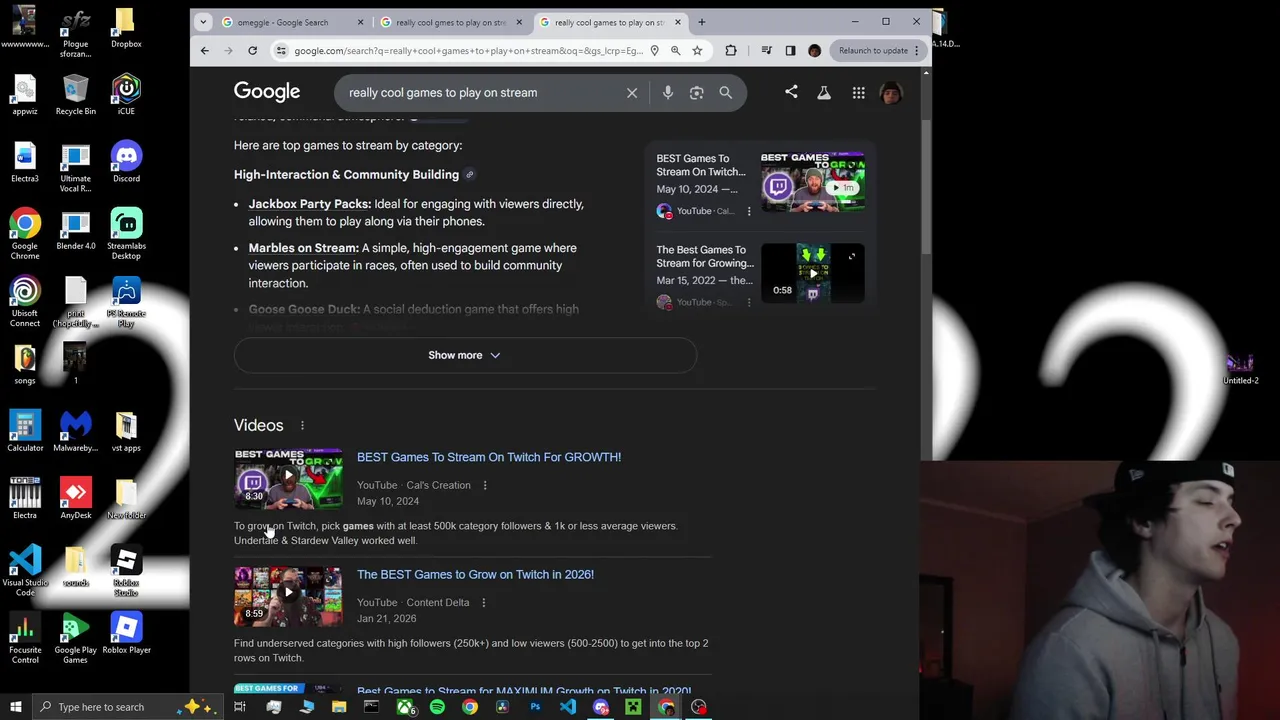Click the Chrome address bar URL
1280x720 pixels.
[x=468, y=50]
